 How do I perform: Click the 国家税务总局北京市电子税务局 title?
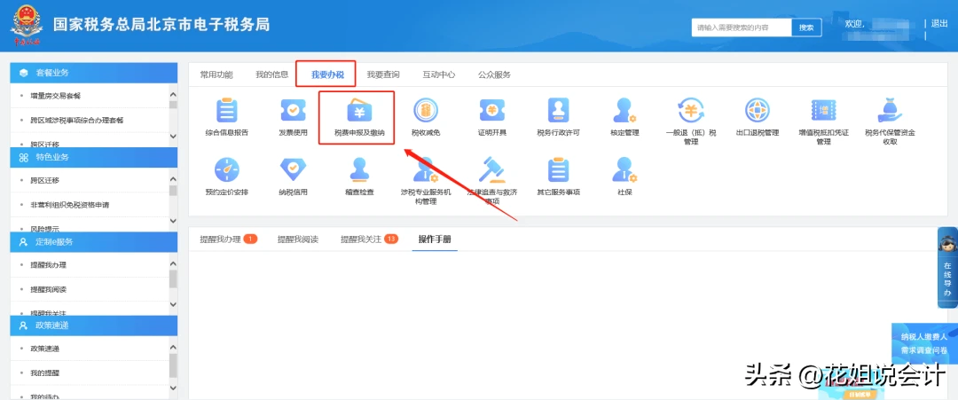coord(161,25)
